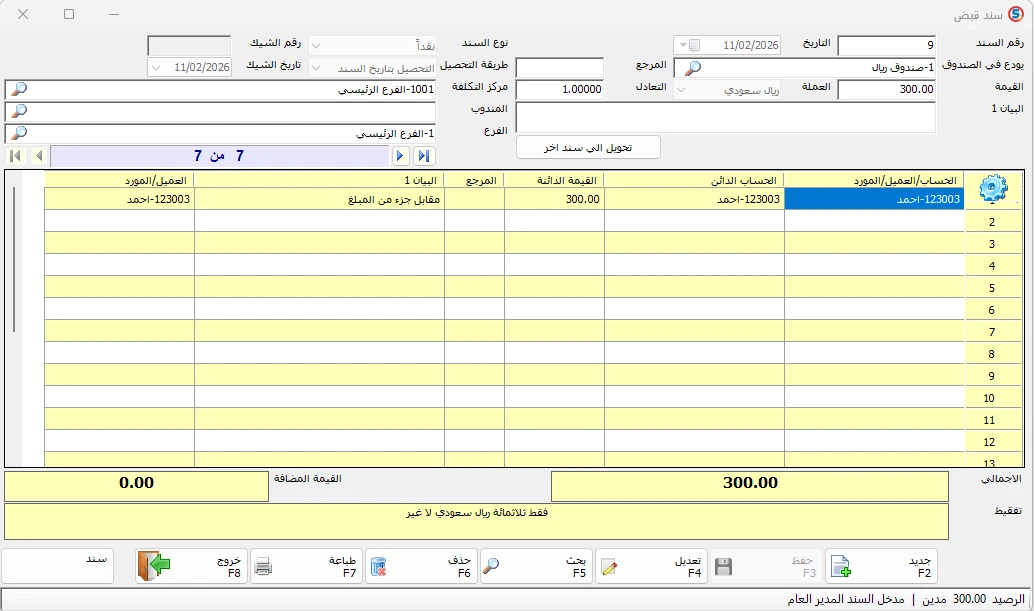Click the البيان 1 description text field

725,118
